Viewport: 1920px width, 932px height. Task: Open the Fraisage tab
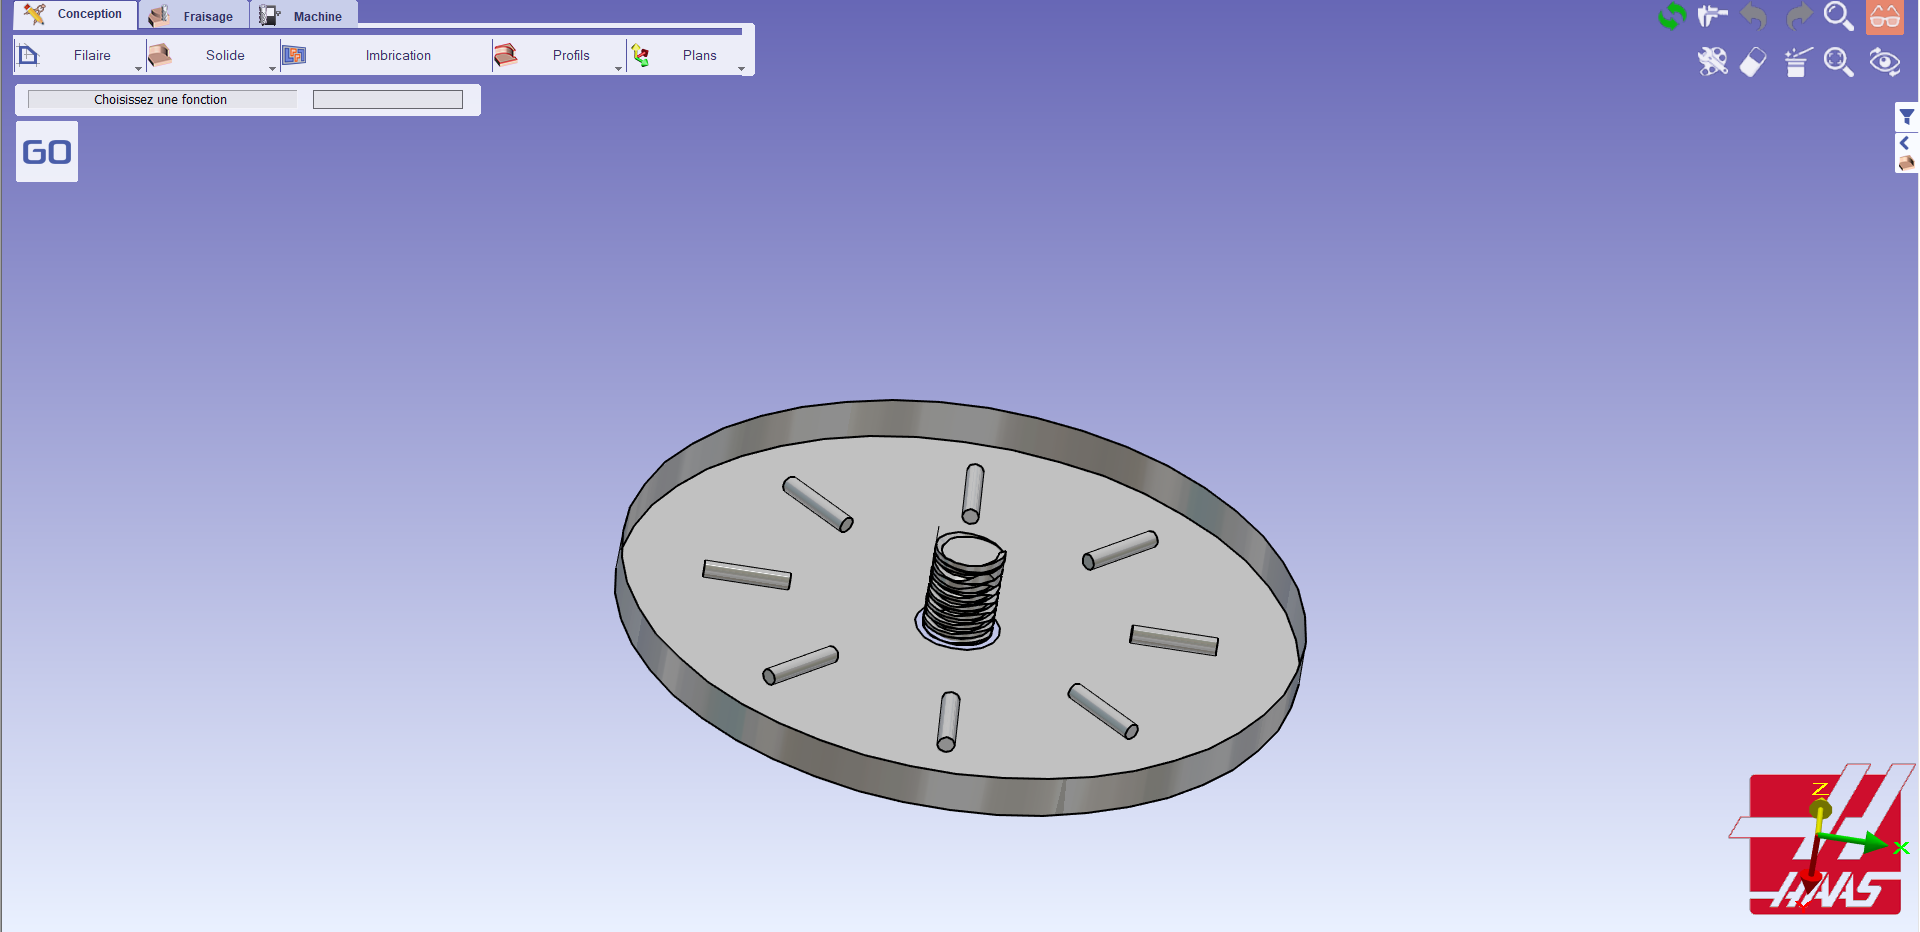click(194, 16)
